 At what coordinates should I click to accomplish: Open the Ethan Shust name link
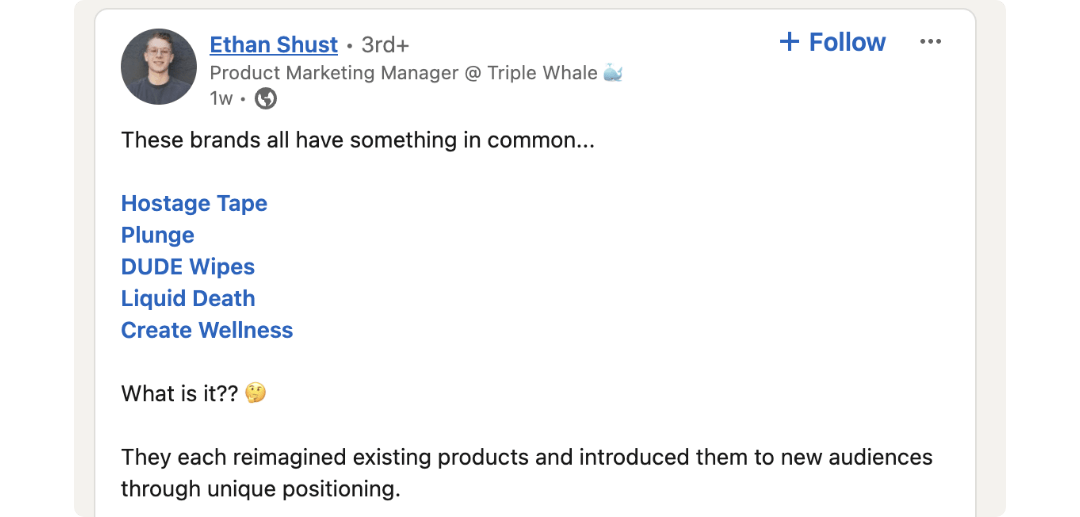[273, 45]
